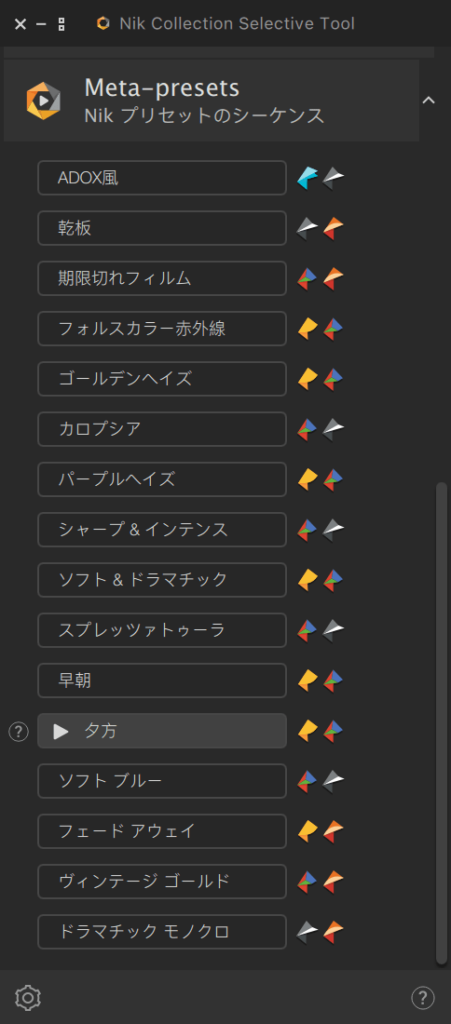451x1024 pixels.
Task: Select the ソフト & ドラマチック preset
Action: point(162,580)
